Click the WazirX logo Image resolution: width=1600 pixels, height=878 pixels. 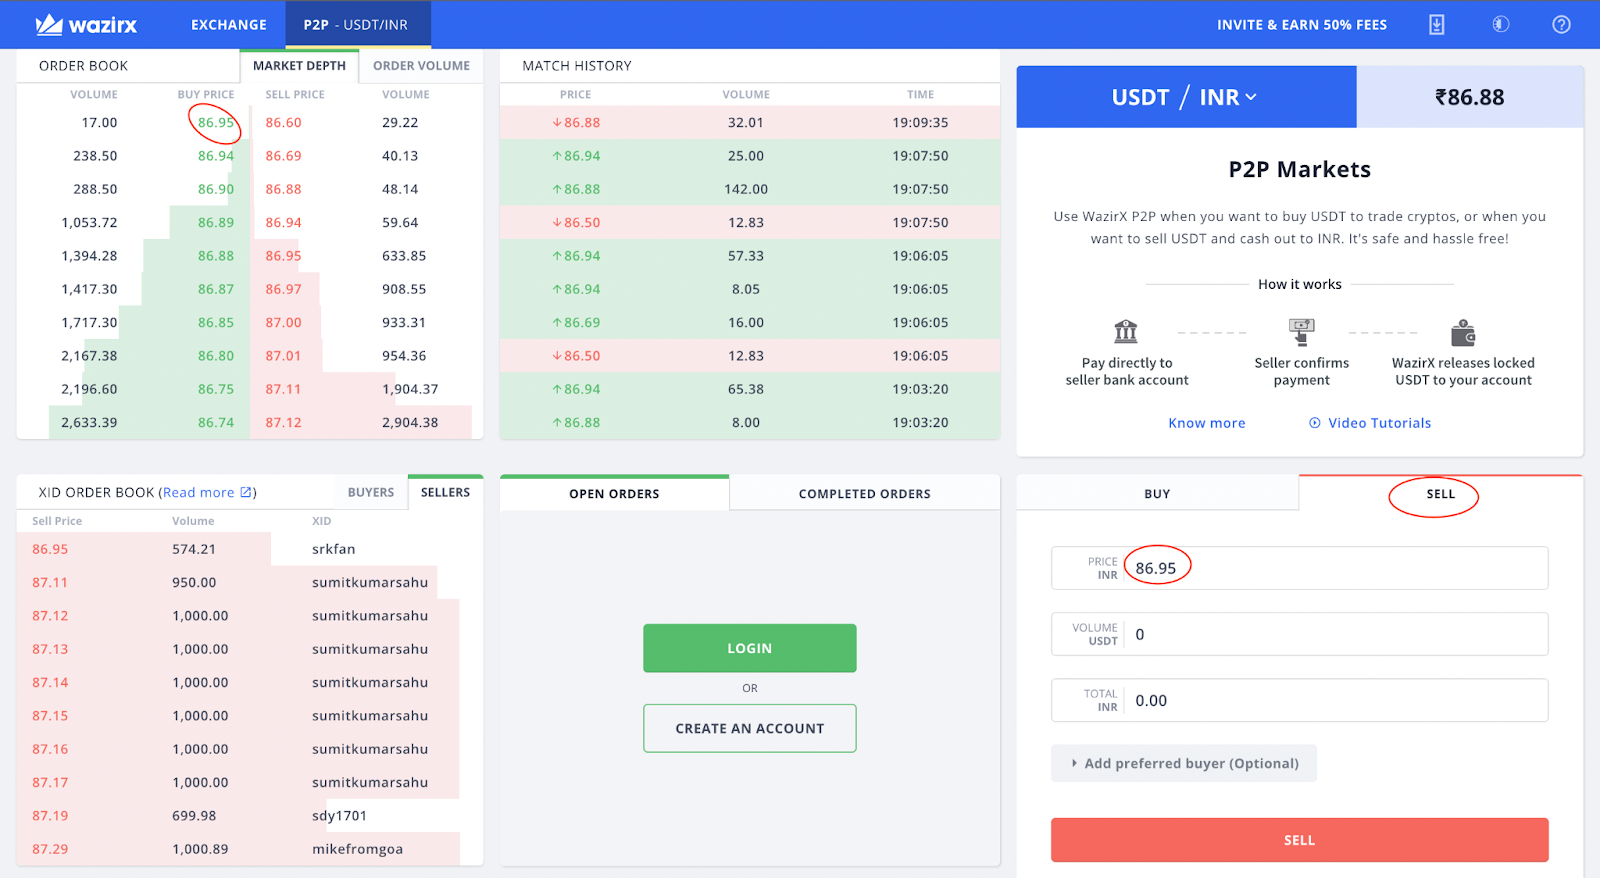(86, 25)
